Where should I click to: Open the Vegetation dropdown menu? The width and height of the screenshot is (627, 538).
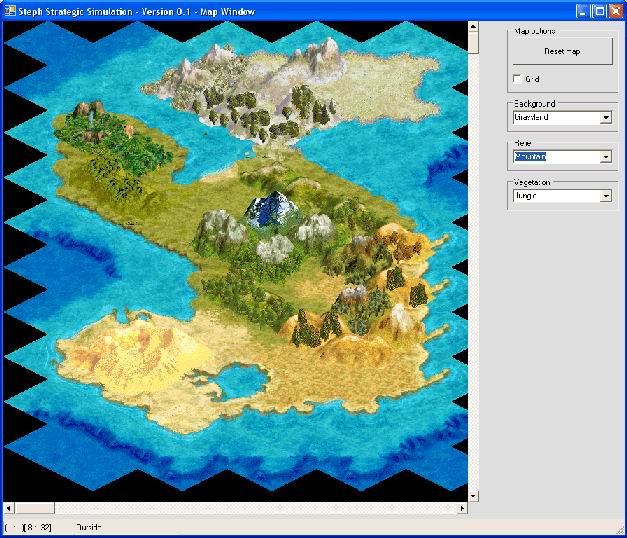[x=605, y=196]
